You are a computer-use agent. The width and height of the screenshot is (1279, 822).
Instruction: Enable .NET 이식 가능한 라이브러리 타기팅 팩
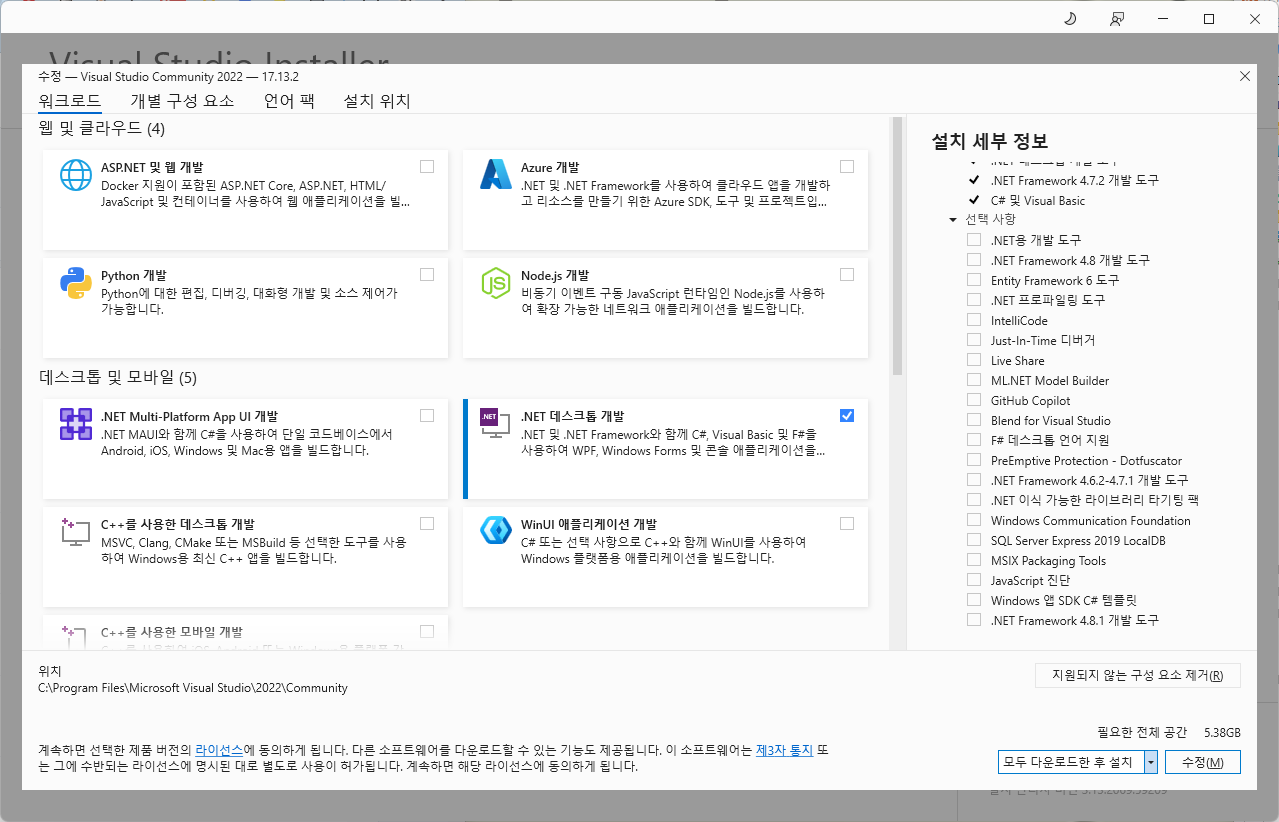coord(974,500)
